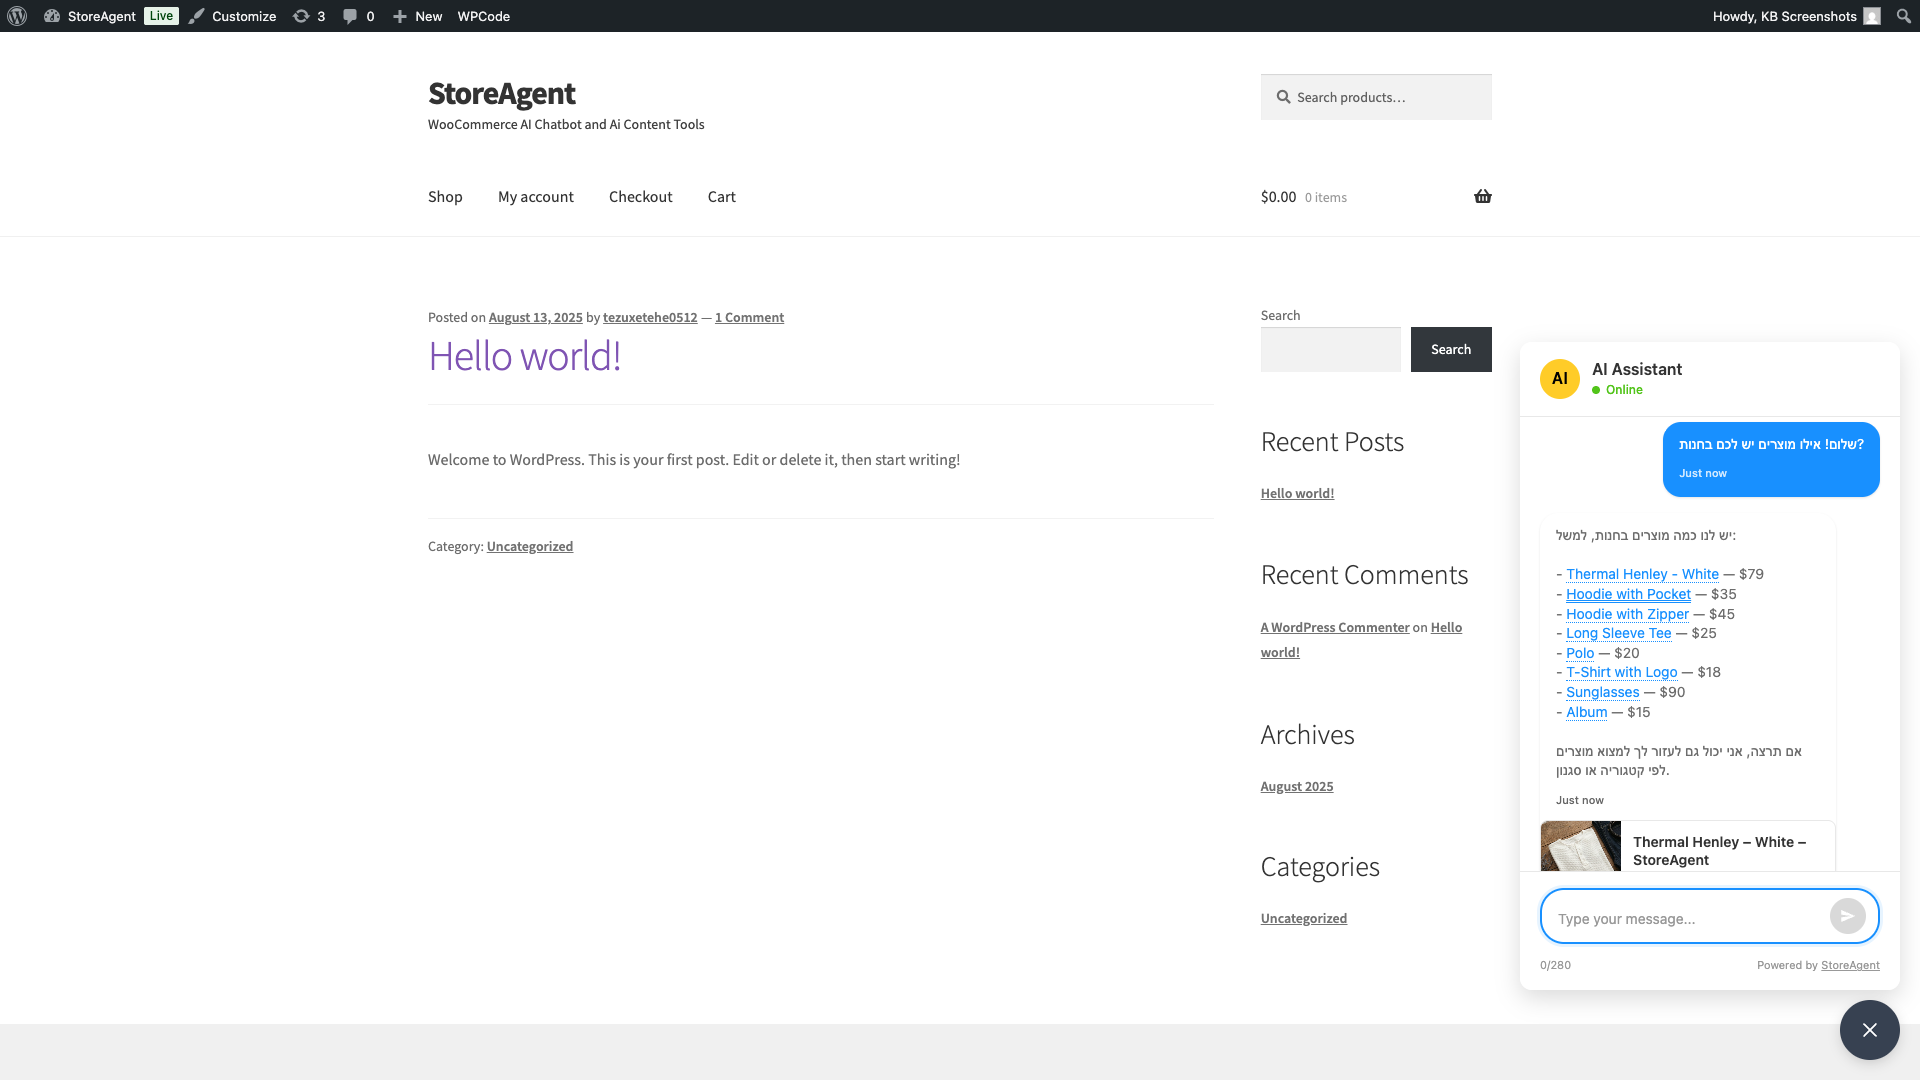The image size is (1920, 1080).
Task: Open Uncategorized in Categories widget
Action: (x=1304, y=918)
